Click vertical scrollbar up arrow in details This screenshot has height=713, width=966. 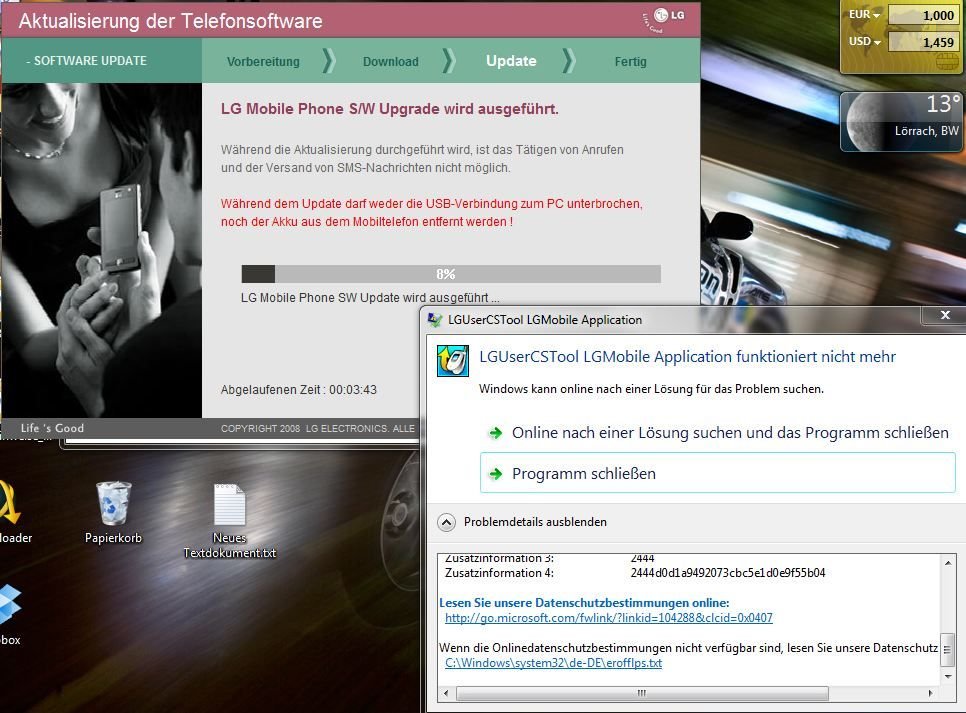pos(948,563)
